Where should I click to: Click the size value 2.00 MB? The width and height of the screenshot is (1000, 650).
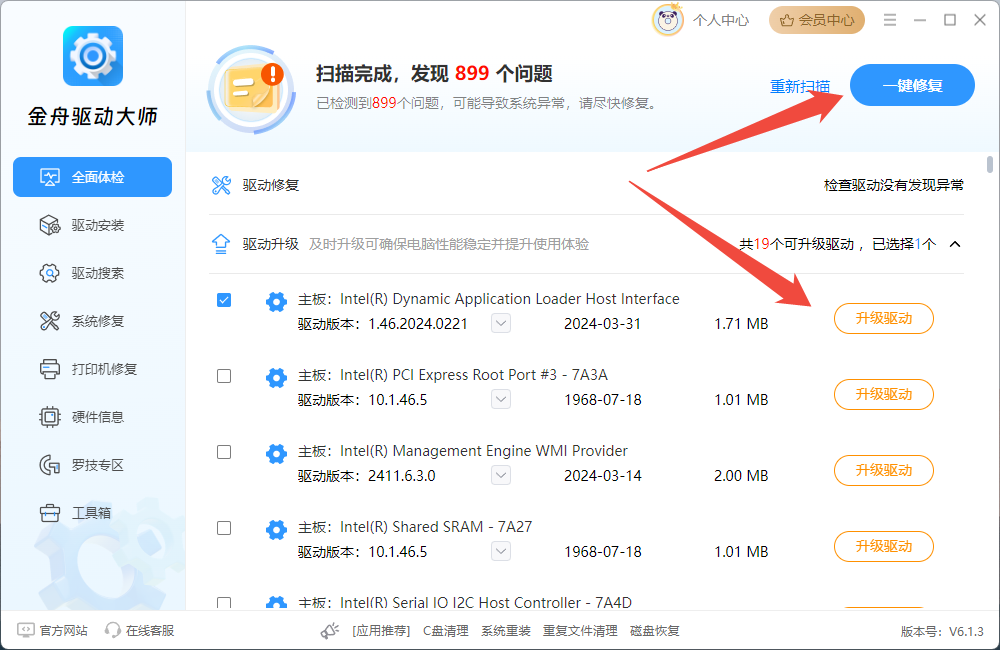[x=741, y=476]
